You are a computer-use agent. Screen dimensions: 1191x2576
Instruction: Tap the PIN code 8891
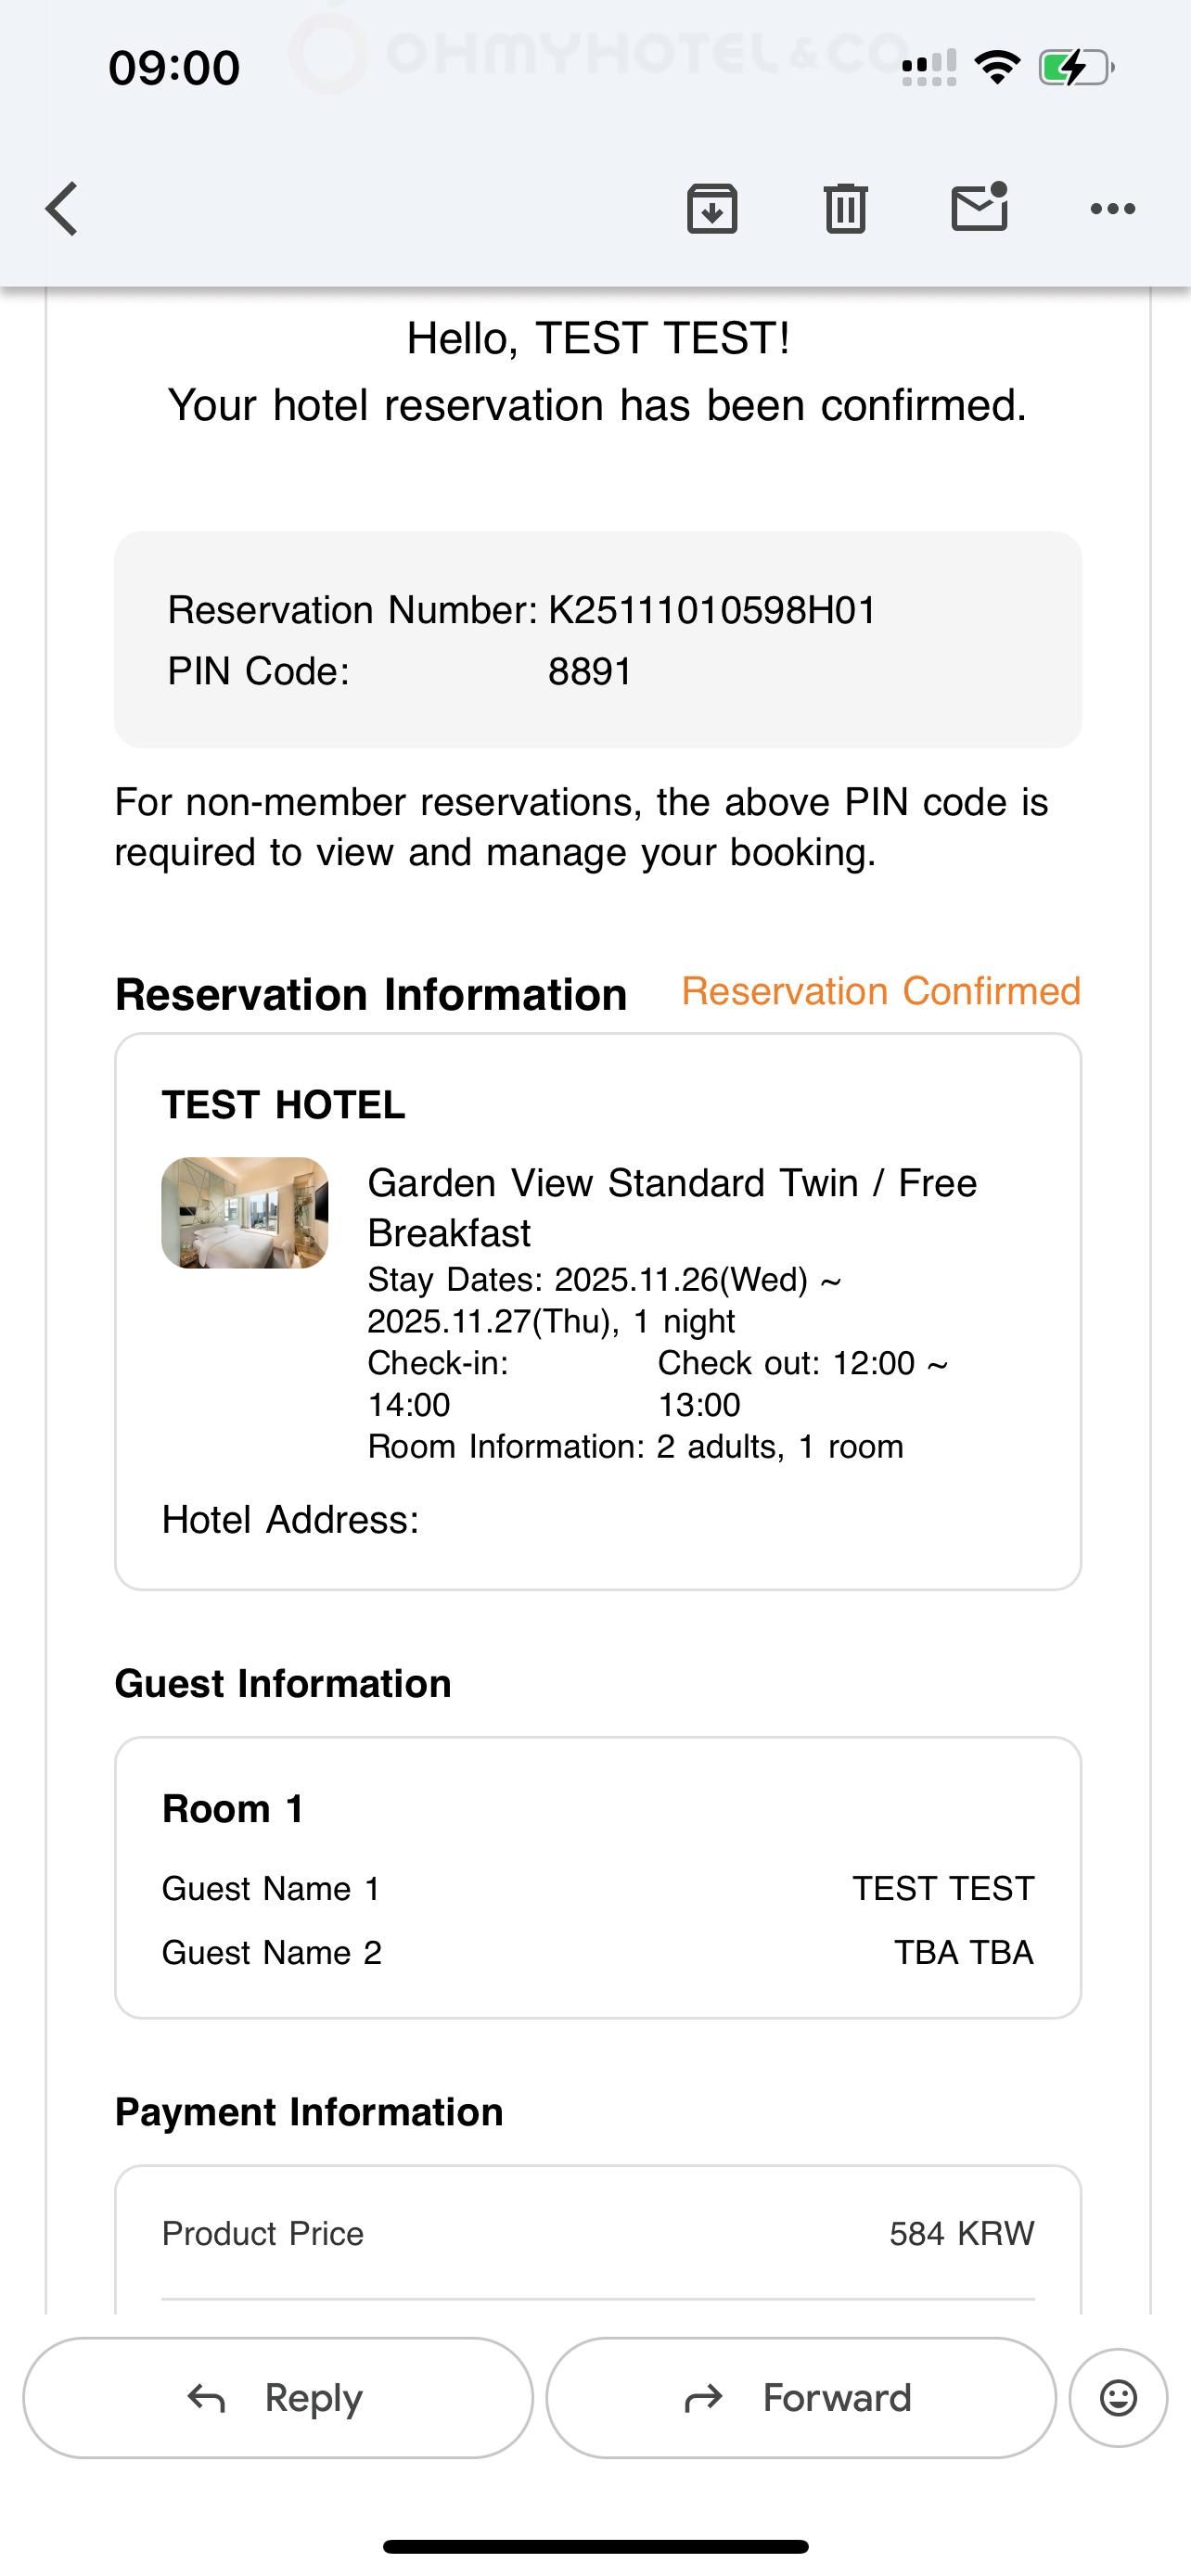590,672
